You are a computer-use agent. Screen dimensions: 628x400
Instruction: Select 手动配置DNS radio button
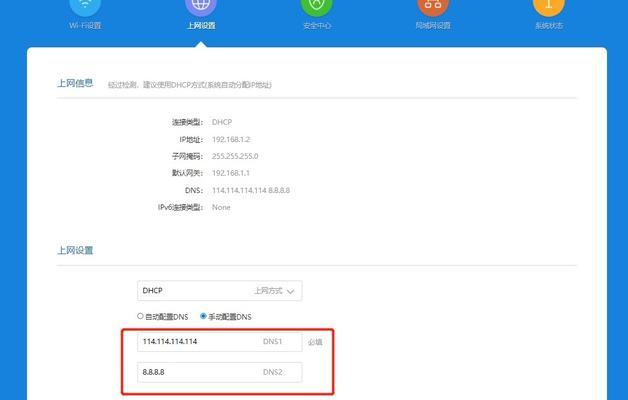[x=203, y=316]
